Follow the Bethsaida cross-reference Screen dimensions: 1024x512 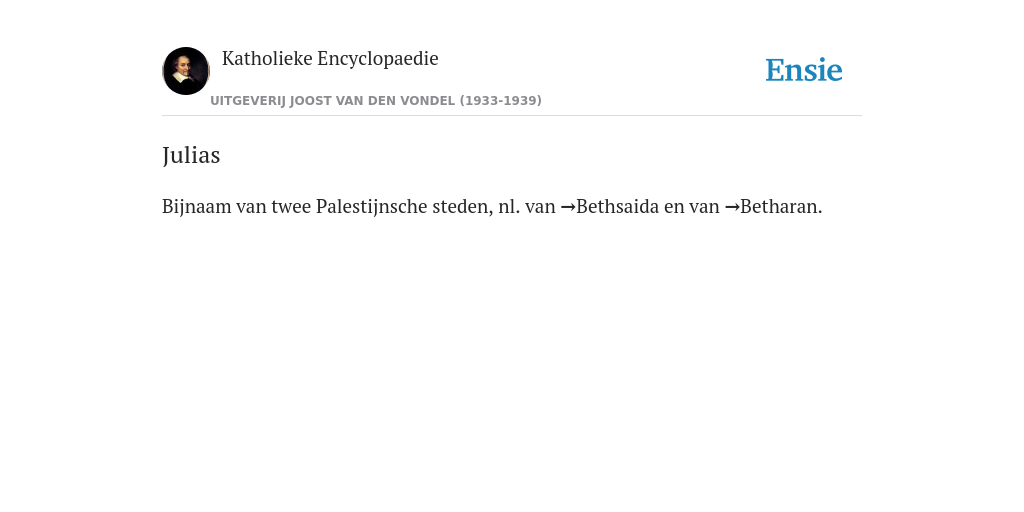[x=617, y=206]
